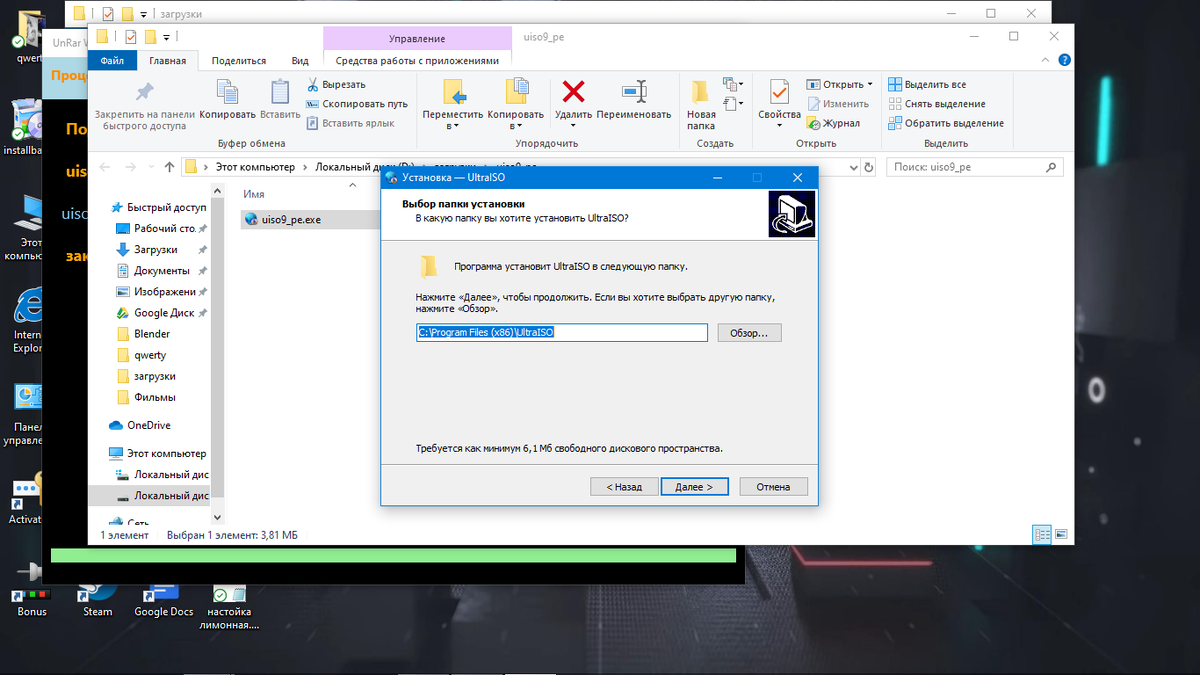The width and height of the screenshot is (1200, 675).
Task: Select Рабочий стол in the navigation pane
Action: [x=162, y=229]
